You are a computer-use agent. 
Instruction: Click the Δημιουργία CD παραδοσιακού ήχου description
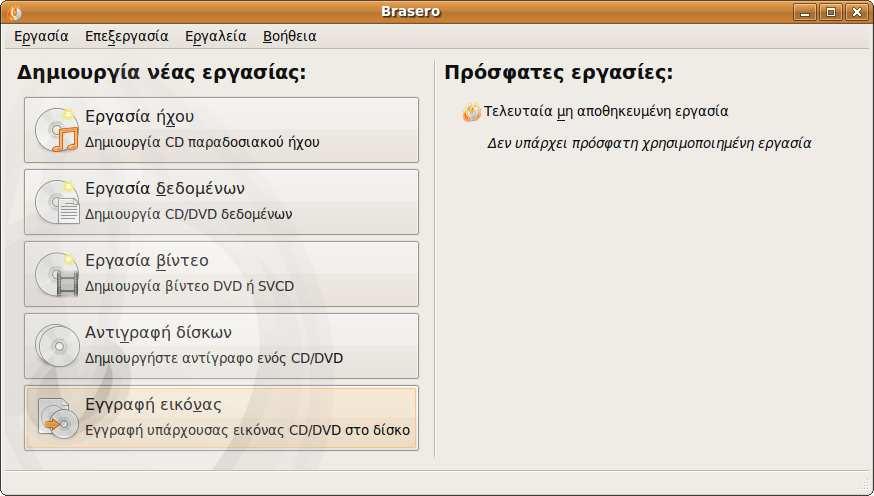(202, 142)
